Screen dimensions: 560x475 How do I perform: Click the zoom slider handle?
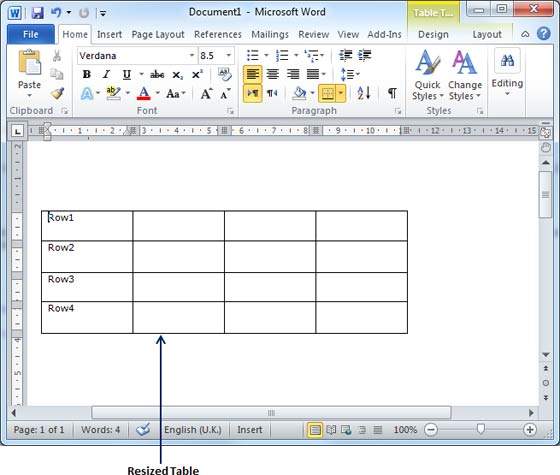coord(481,429)
